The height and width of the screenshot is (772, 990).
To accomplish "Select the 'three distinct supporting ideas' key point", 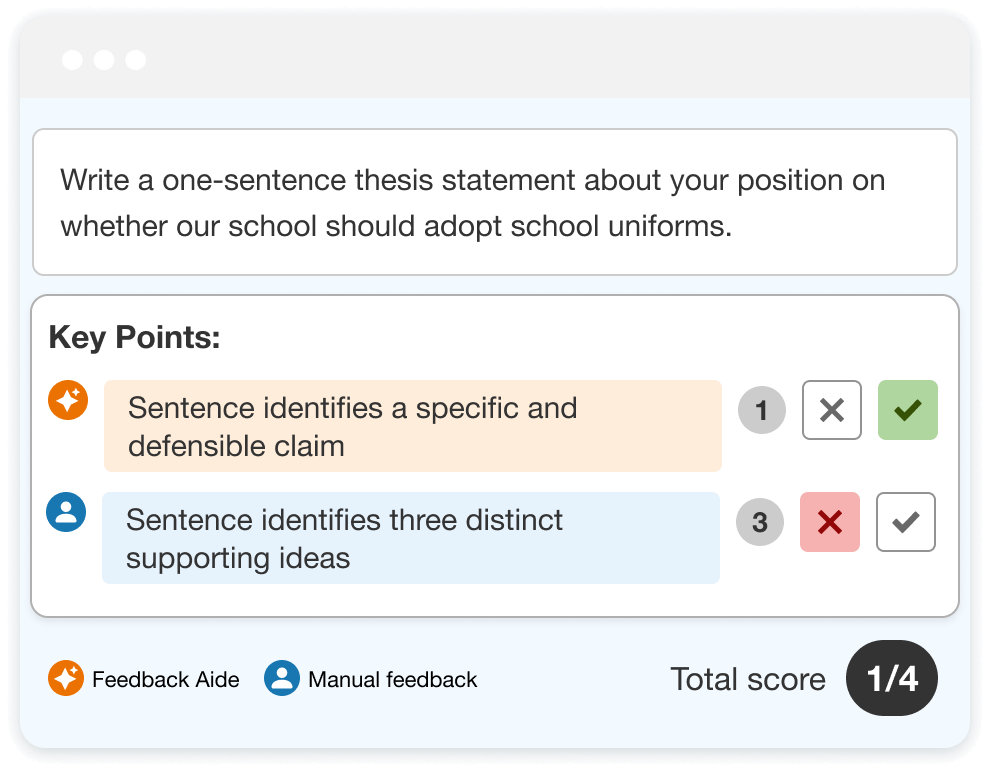I will (411, 538).
